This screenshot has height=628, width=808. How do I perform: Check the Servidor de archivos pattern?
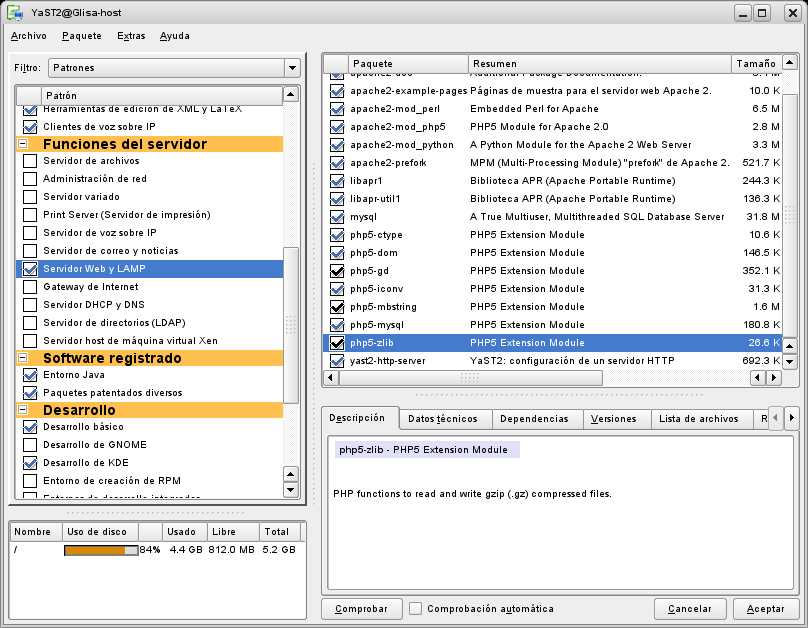(x=30, y=161)
